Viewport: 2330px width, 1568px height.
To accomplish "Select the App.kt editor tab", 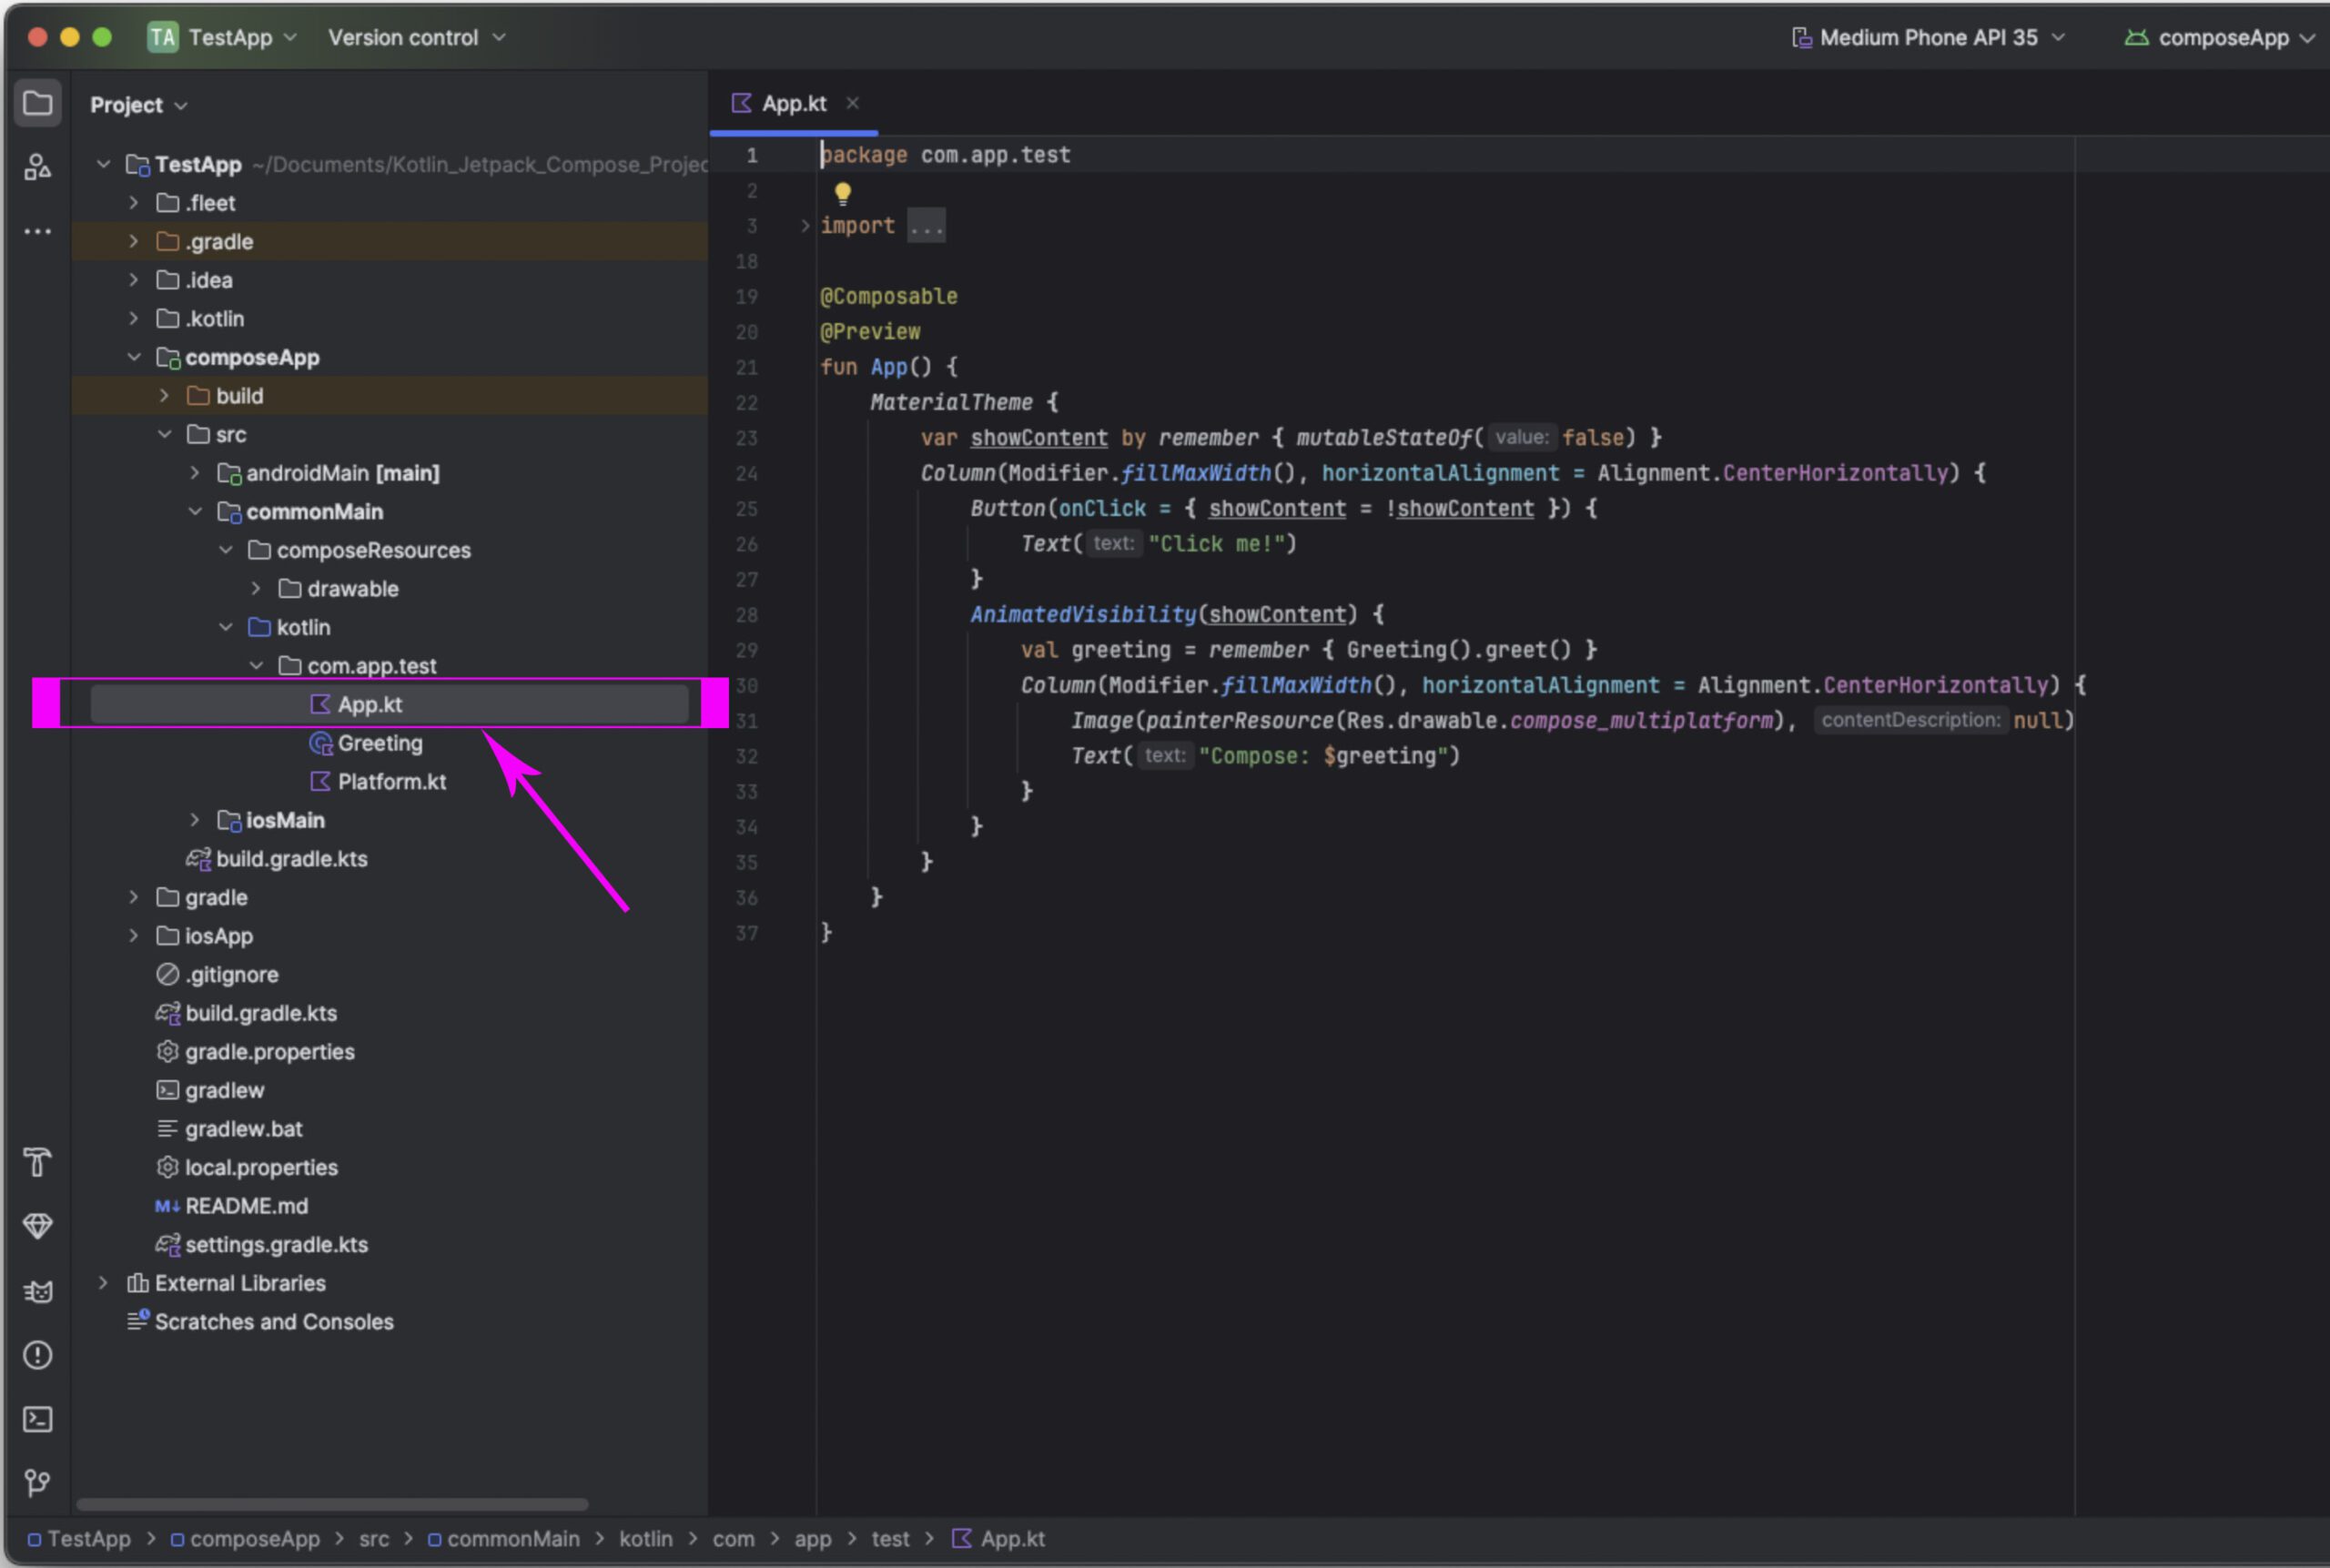I will pyautogui.click(x=794, y=103).
